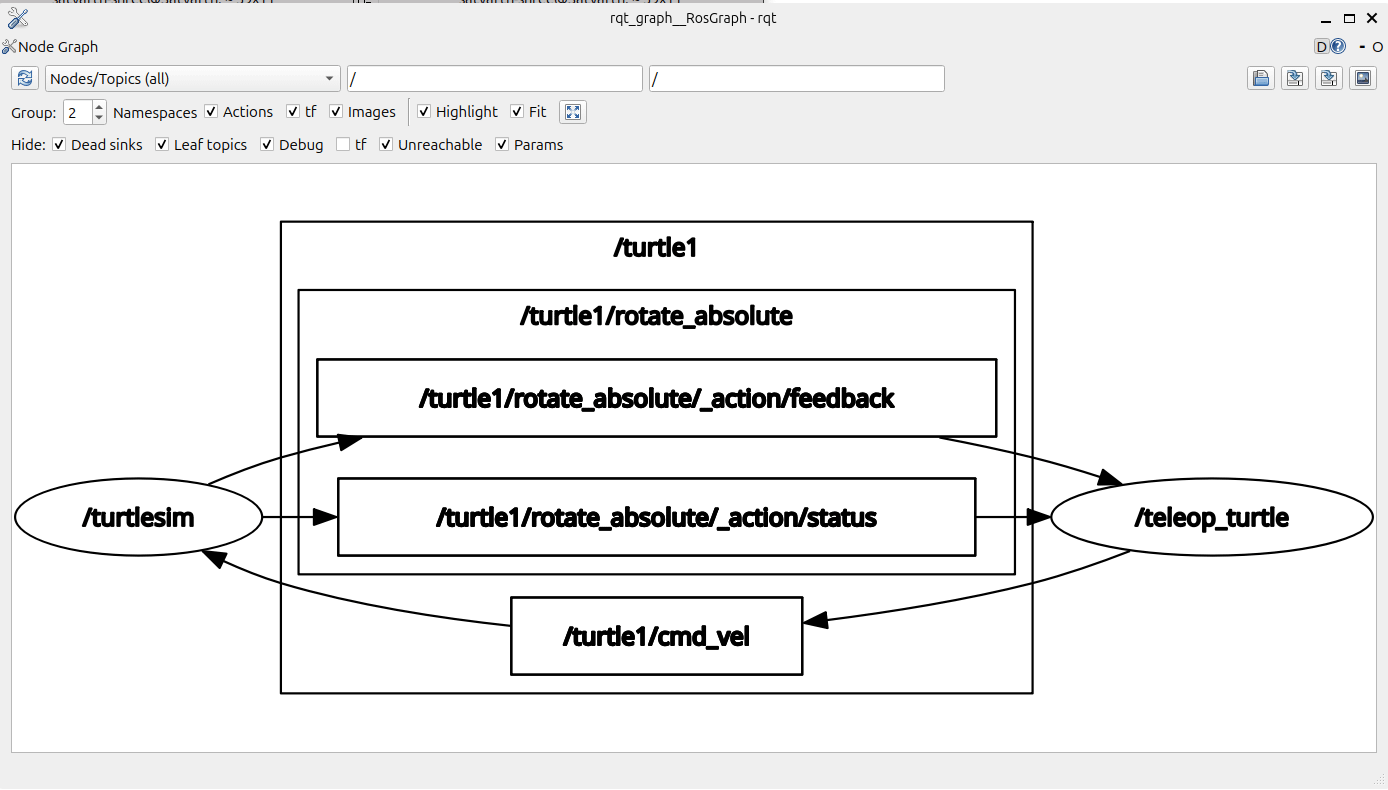Click the Node Graph title label
The image size is (1388, 790).
58,47
